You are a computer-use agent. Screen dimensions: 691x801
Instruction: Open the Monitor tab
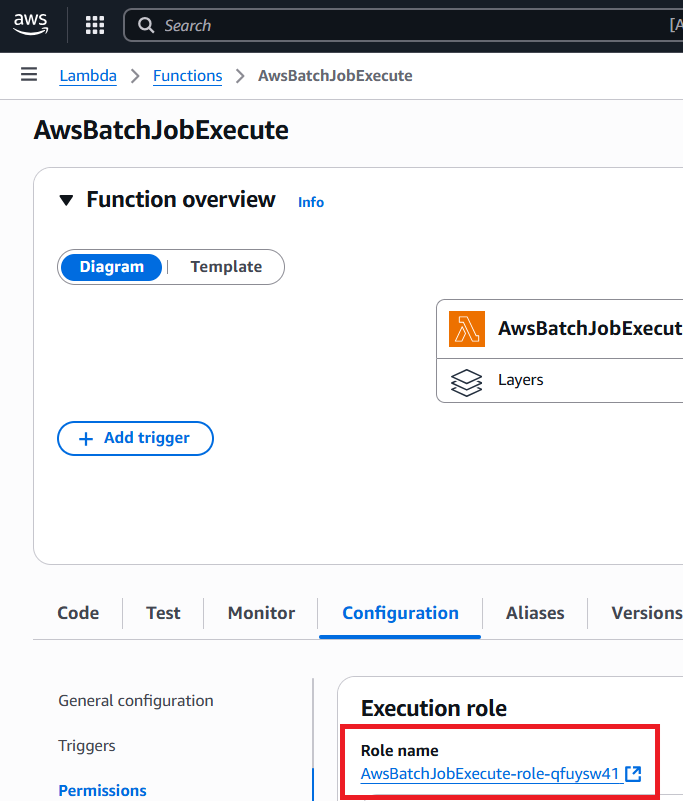[261, 613]
